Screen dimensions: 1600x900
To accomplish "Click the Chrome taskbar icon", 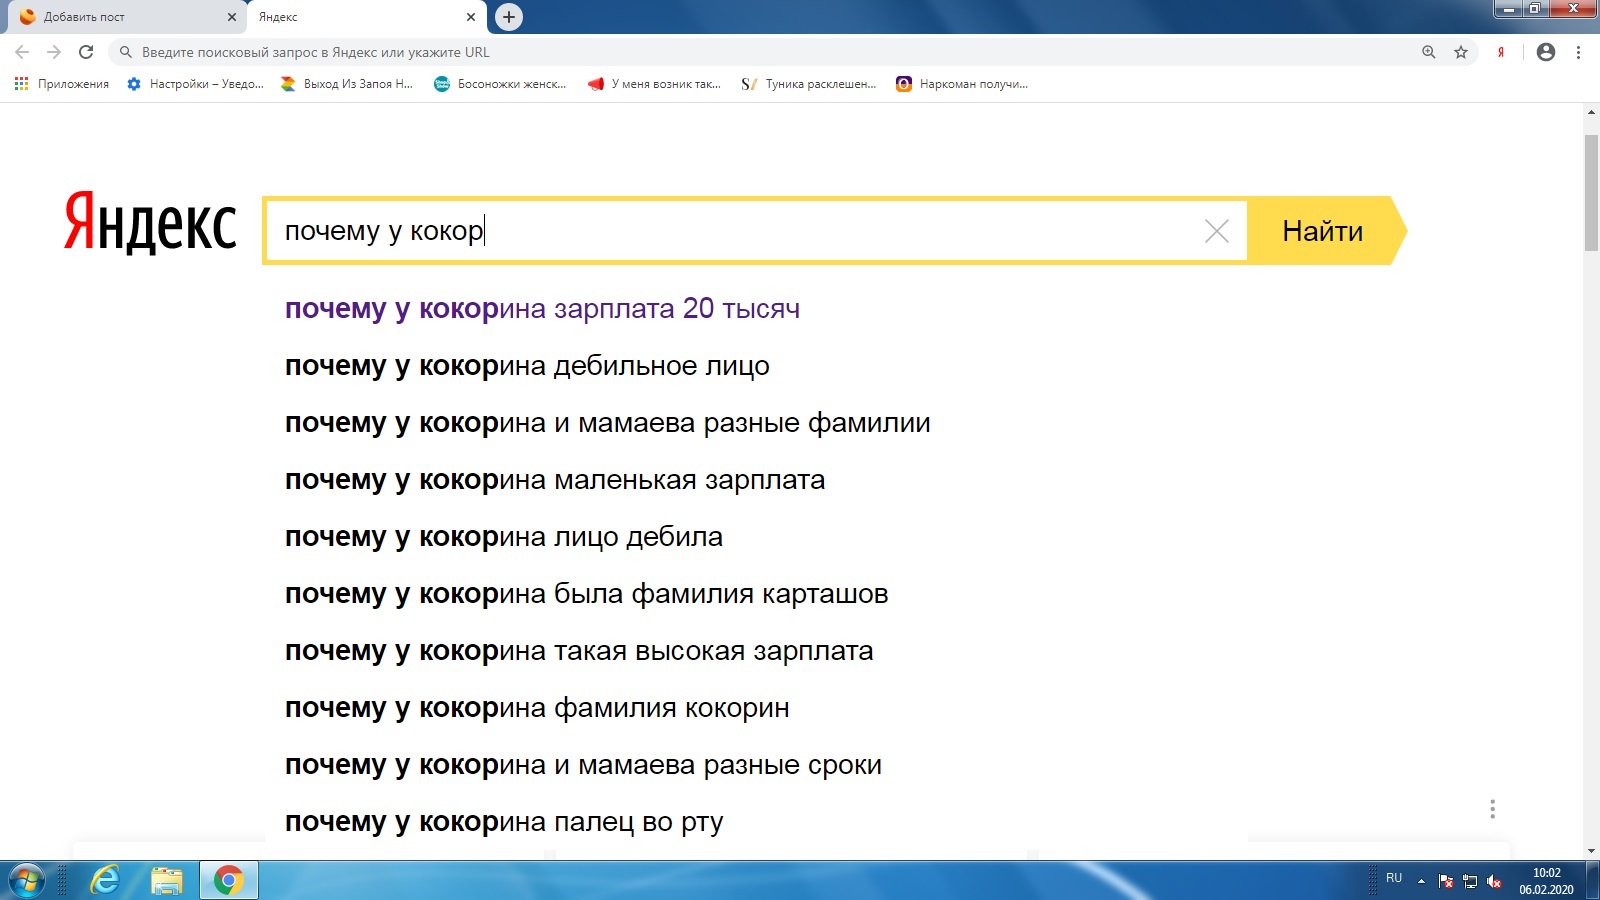I will click(x=228, y=881).
